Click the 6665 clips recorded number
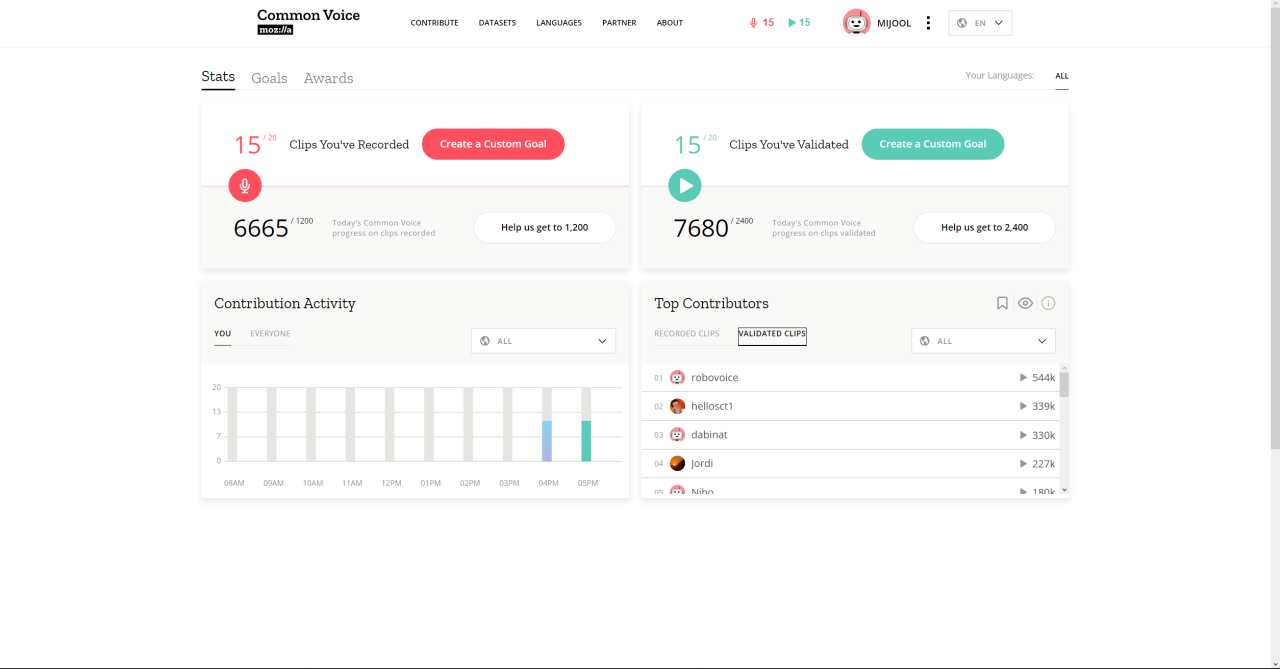The height and width of the screenshot is (669, 1280). pos(261,229)
